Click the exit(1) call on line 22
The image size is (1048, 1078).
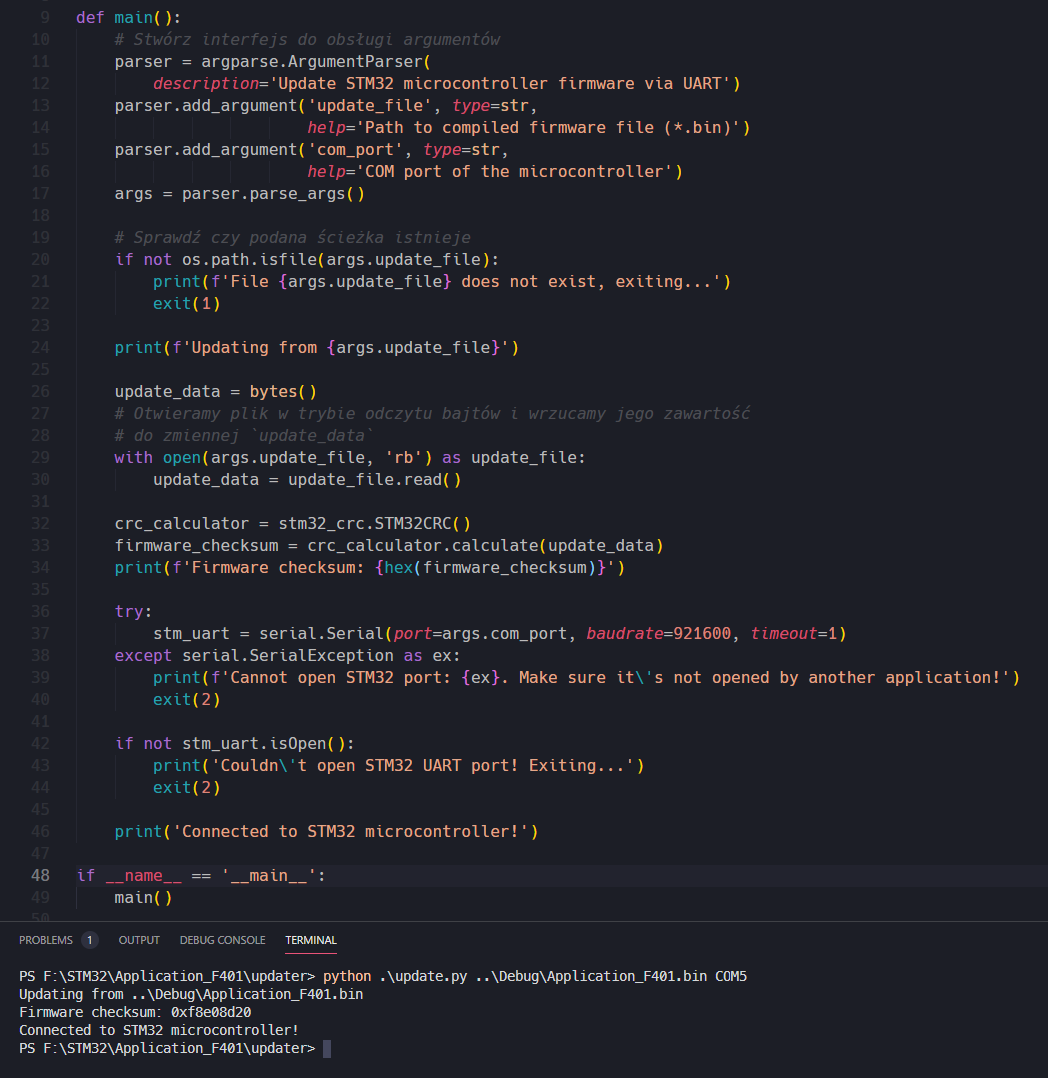(x=187, y=303)
